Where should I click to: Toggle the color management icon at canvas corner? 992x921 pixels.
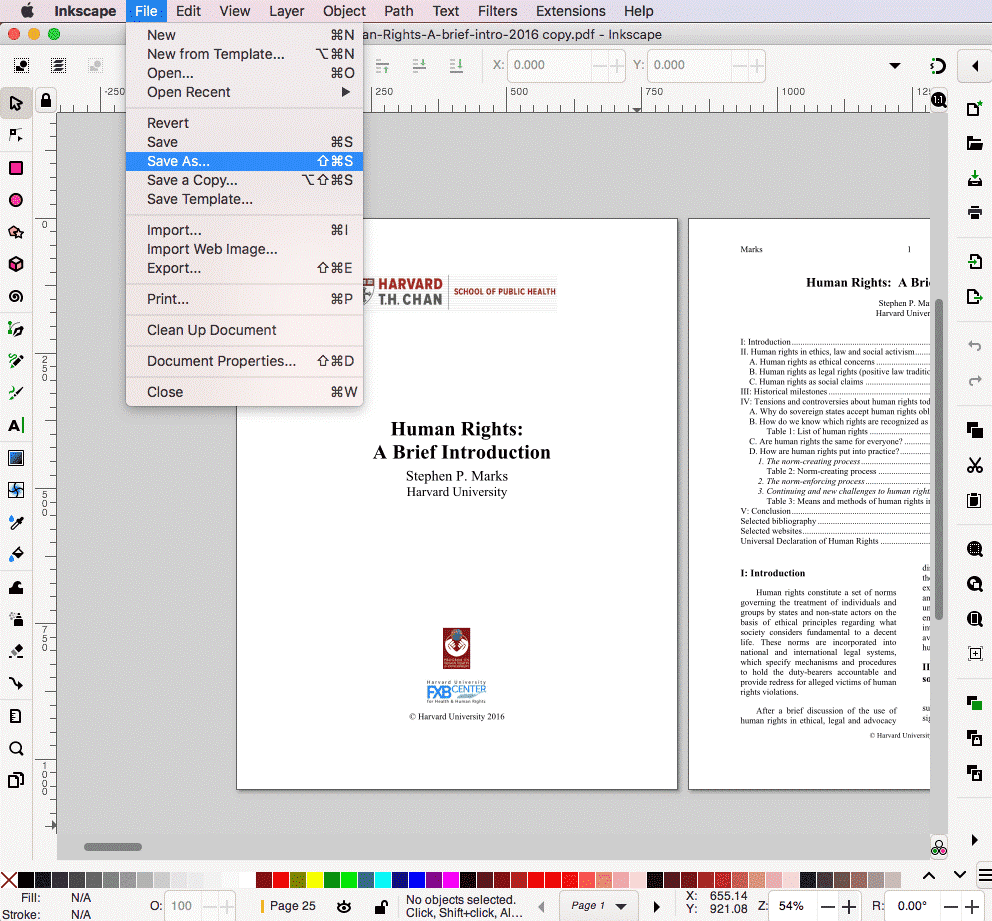point(939,848)
